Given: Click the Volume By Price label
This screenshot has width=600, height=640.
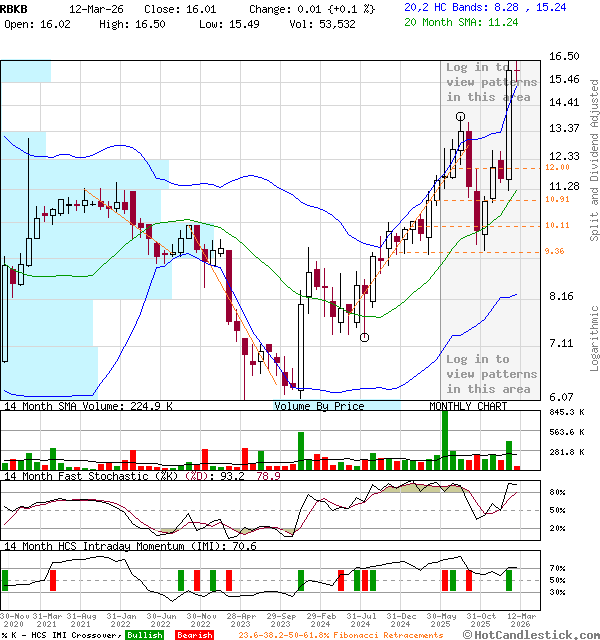Looking at the screenshot, I should pyautogui.click(x=319, y=406).
